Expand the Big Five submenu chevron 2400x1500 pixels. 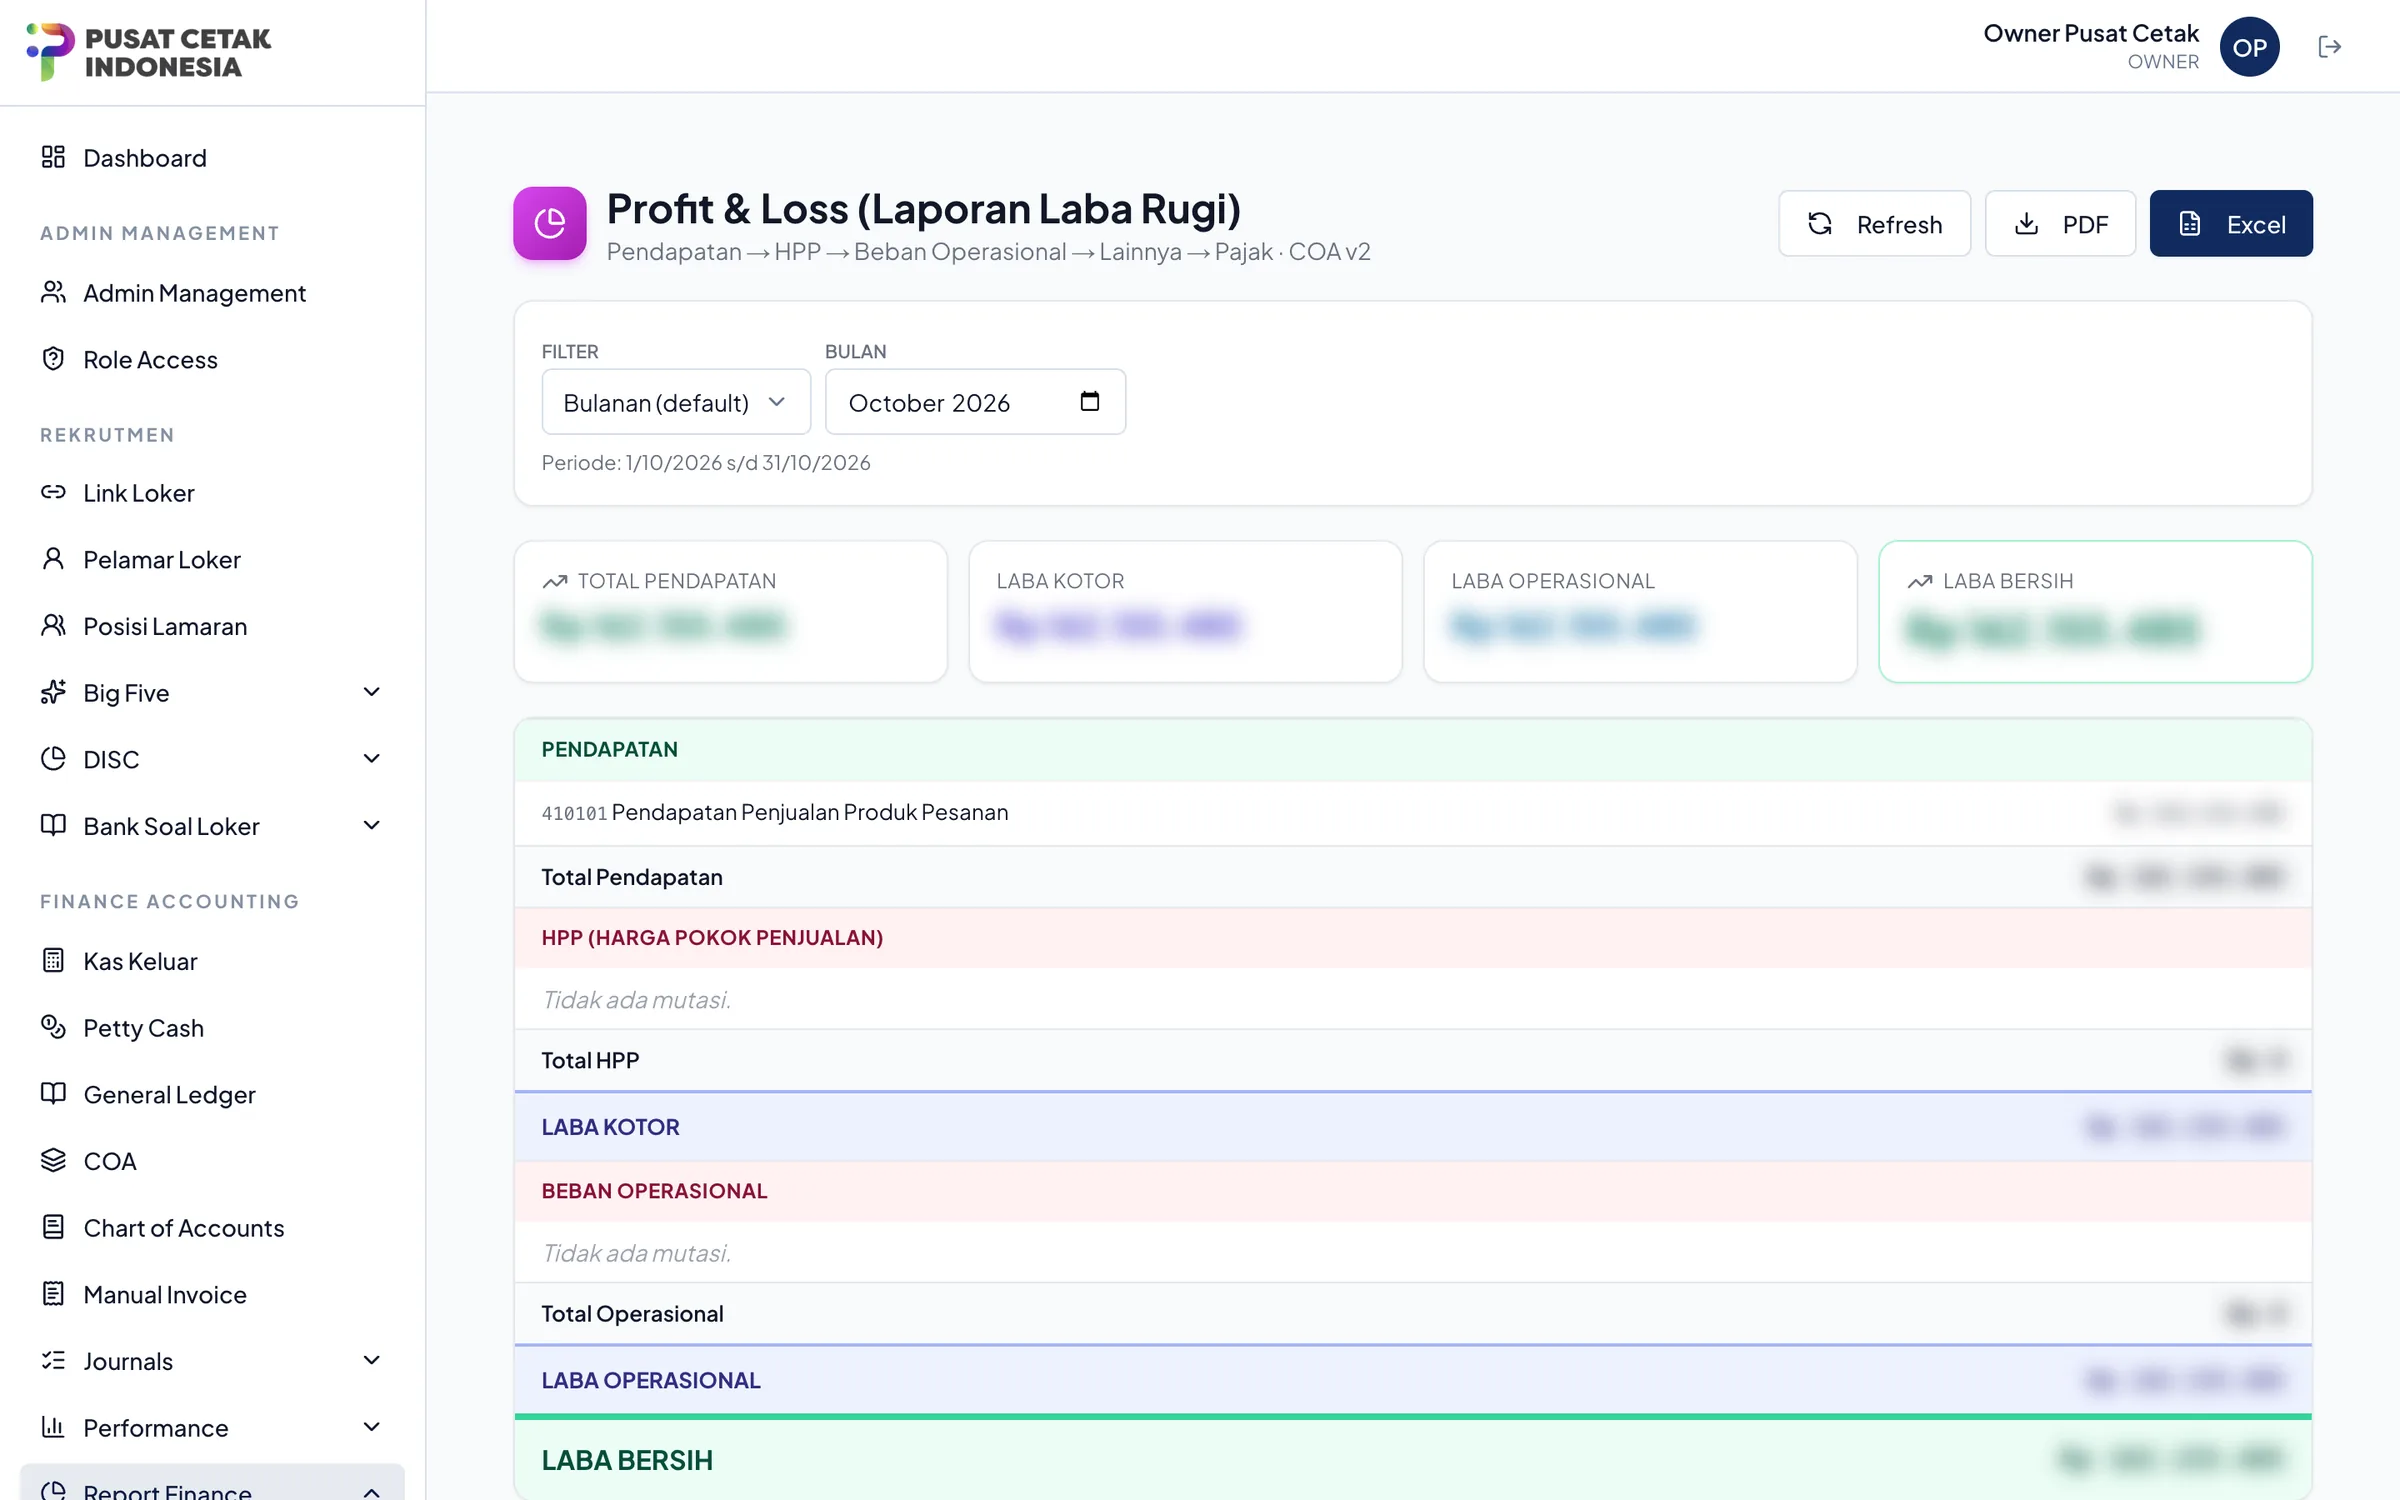tap(371, 692)
